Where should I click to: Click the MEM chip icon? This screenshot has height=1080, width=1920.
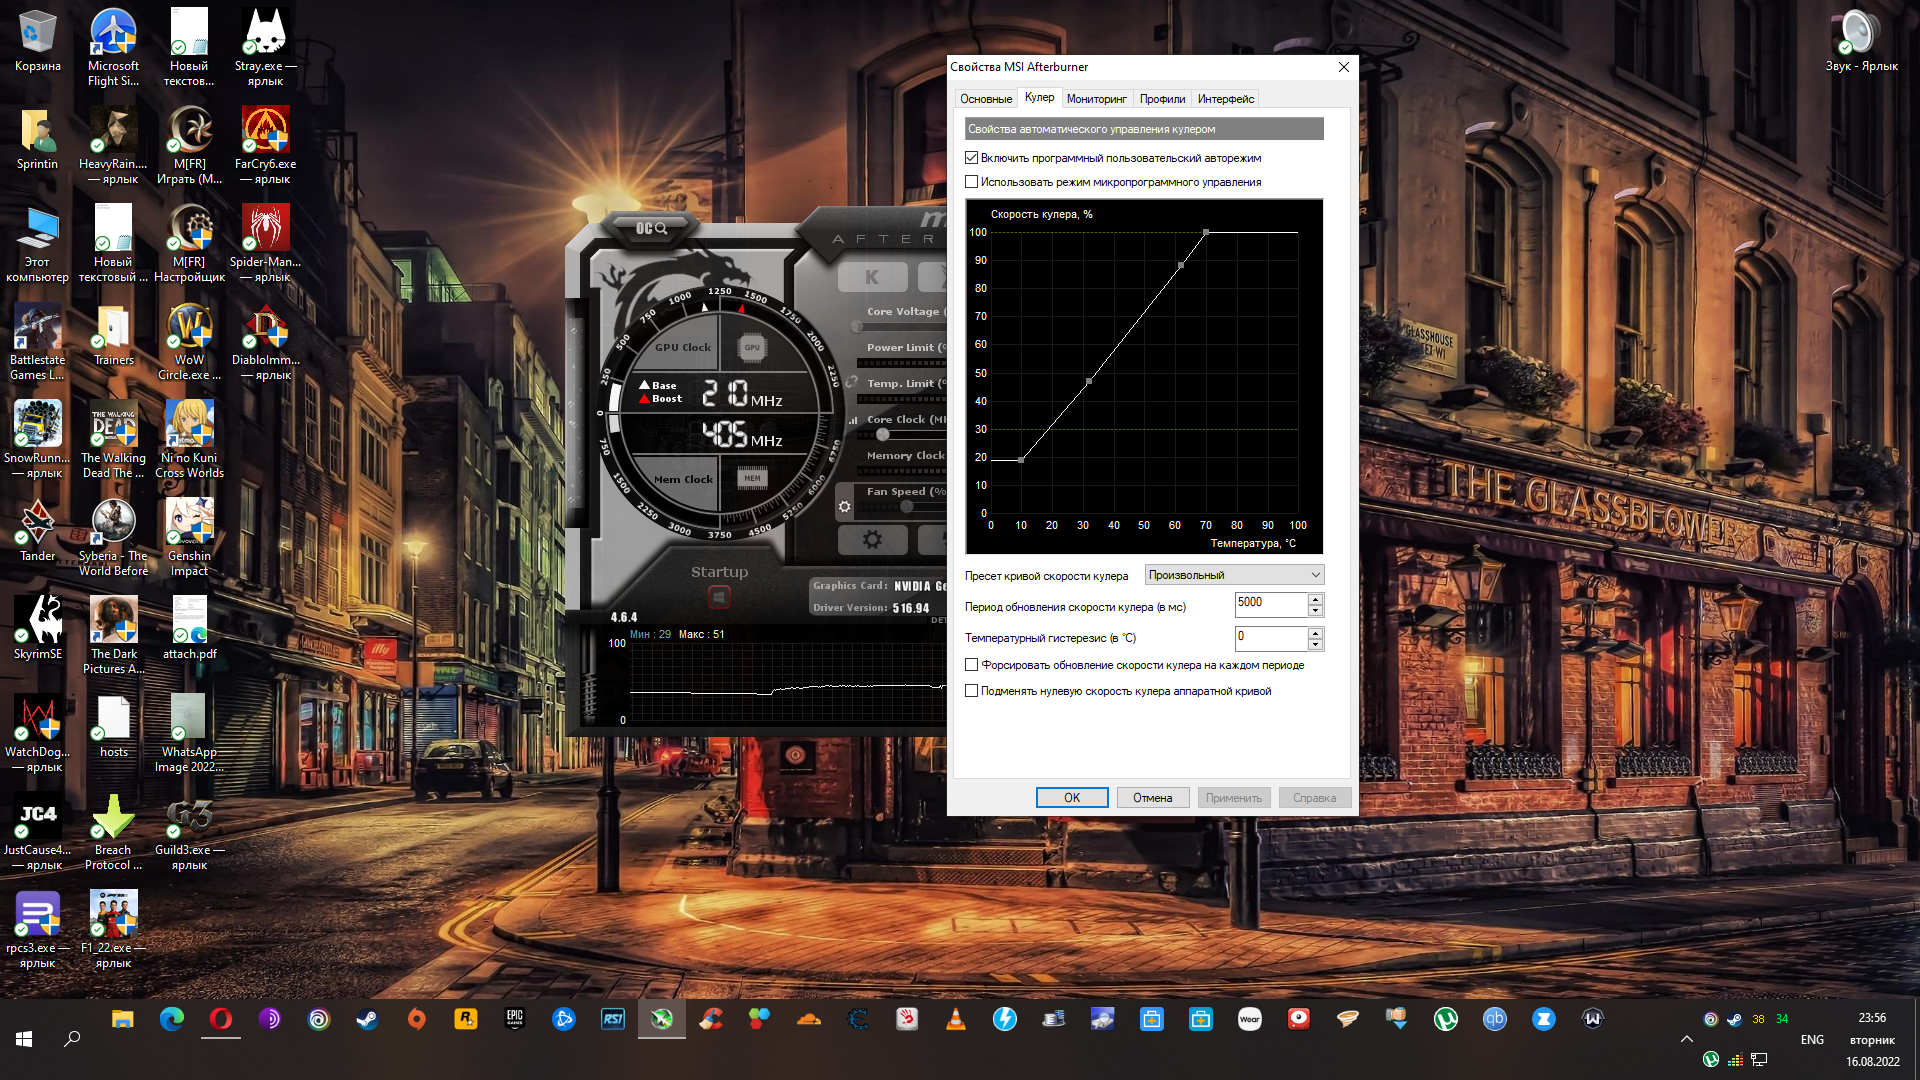752,479
